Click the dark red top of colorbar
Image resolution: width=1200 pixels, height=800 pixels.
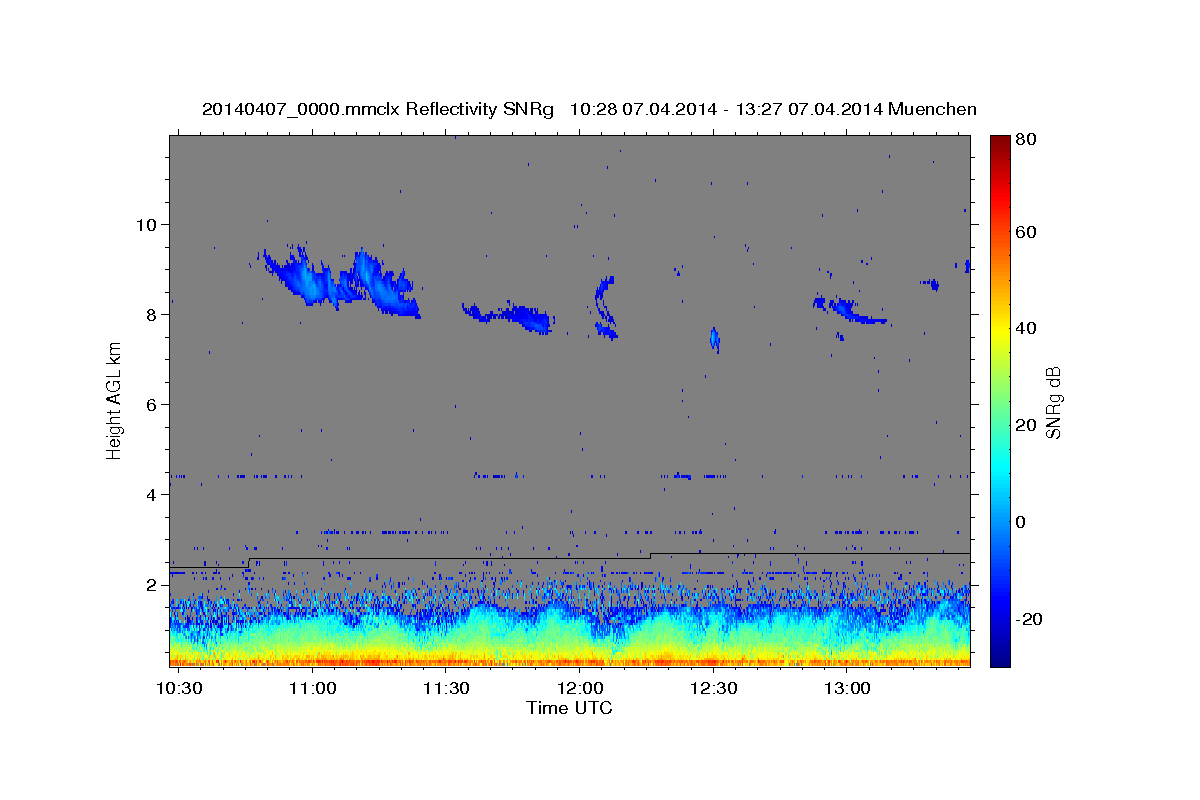click(999, 142)
